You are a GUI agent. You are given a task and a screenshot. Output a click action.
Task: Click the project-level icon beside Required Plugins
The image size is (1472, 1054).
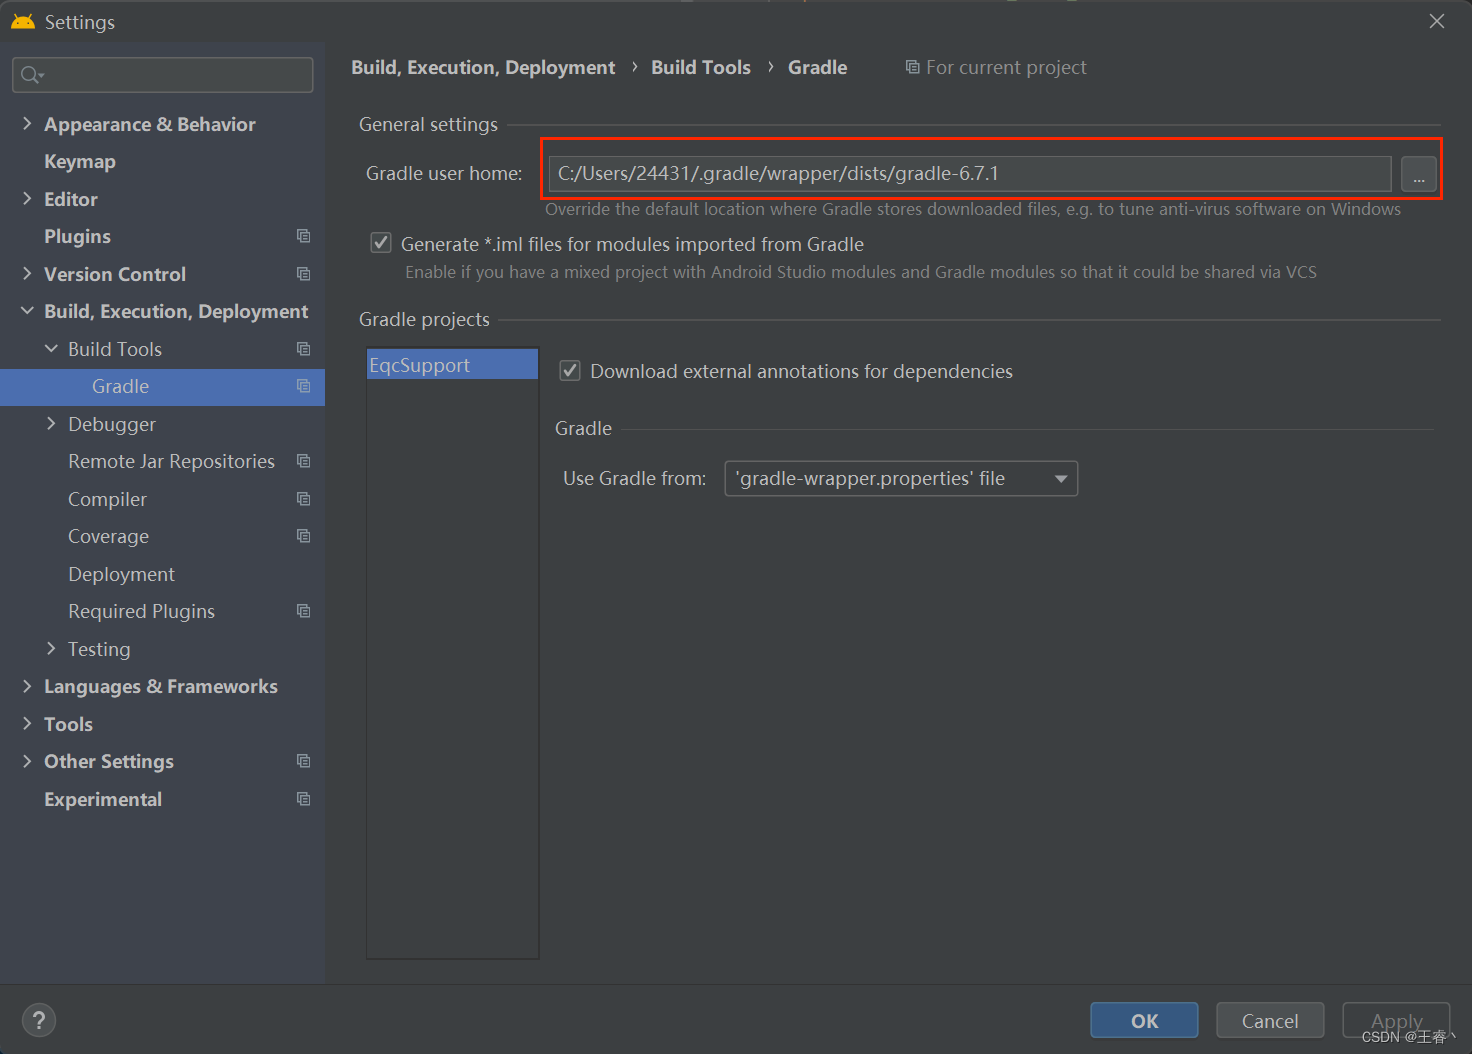click(x=303, y=611)
